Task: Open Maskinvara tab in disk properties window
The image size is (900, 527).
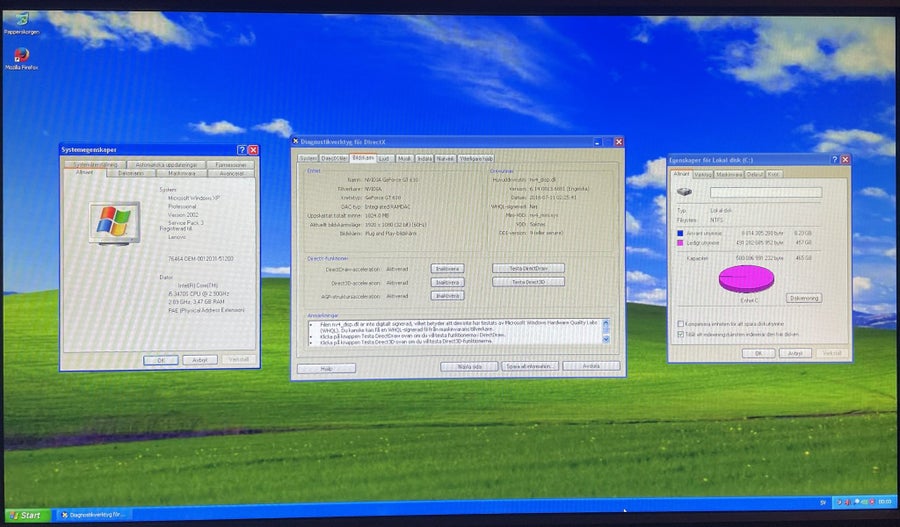Action: [x=729, y=175]
